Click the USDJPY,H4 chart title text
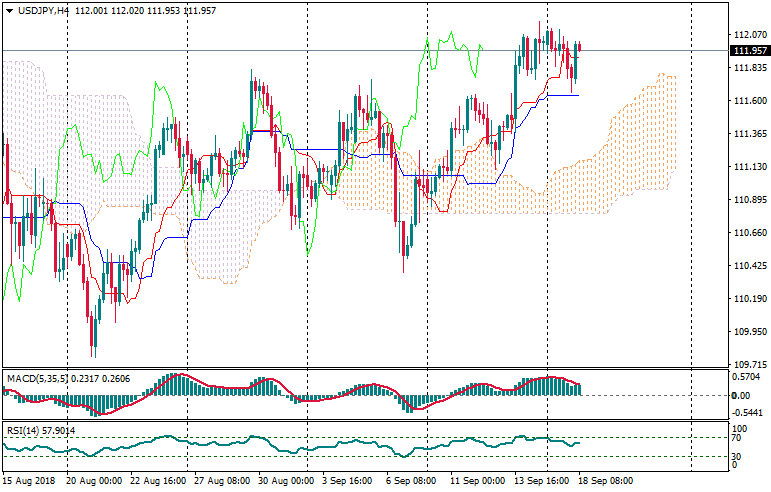Image resolution: width=771 pixels, height=492 pixels. tap(44, 10)
